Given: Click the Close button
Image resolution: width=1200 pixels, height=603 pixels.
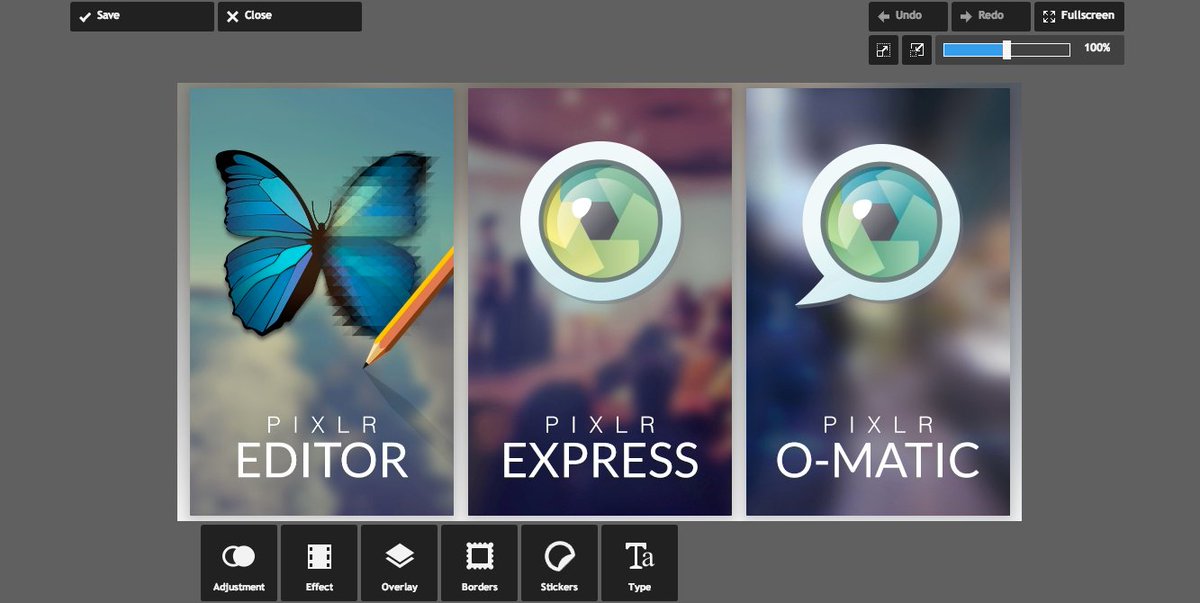Looking at the screenshot, I should tap(290, 16).
